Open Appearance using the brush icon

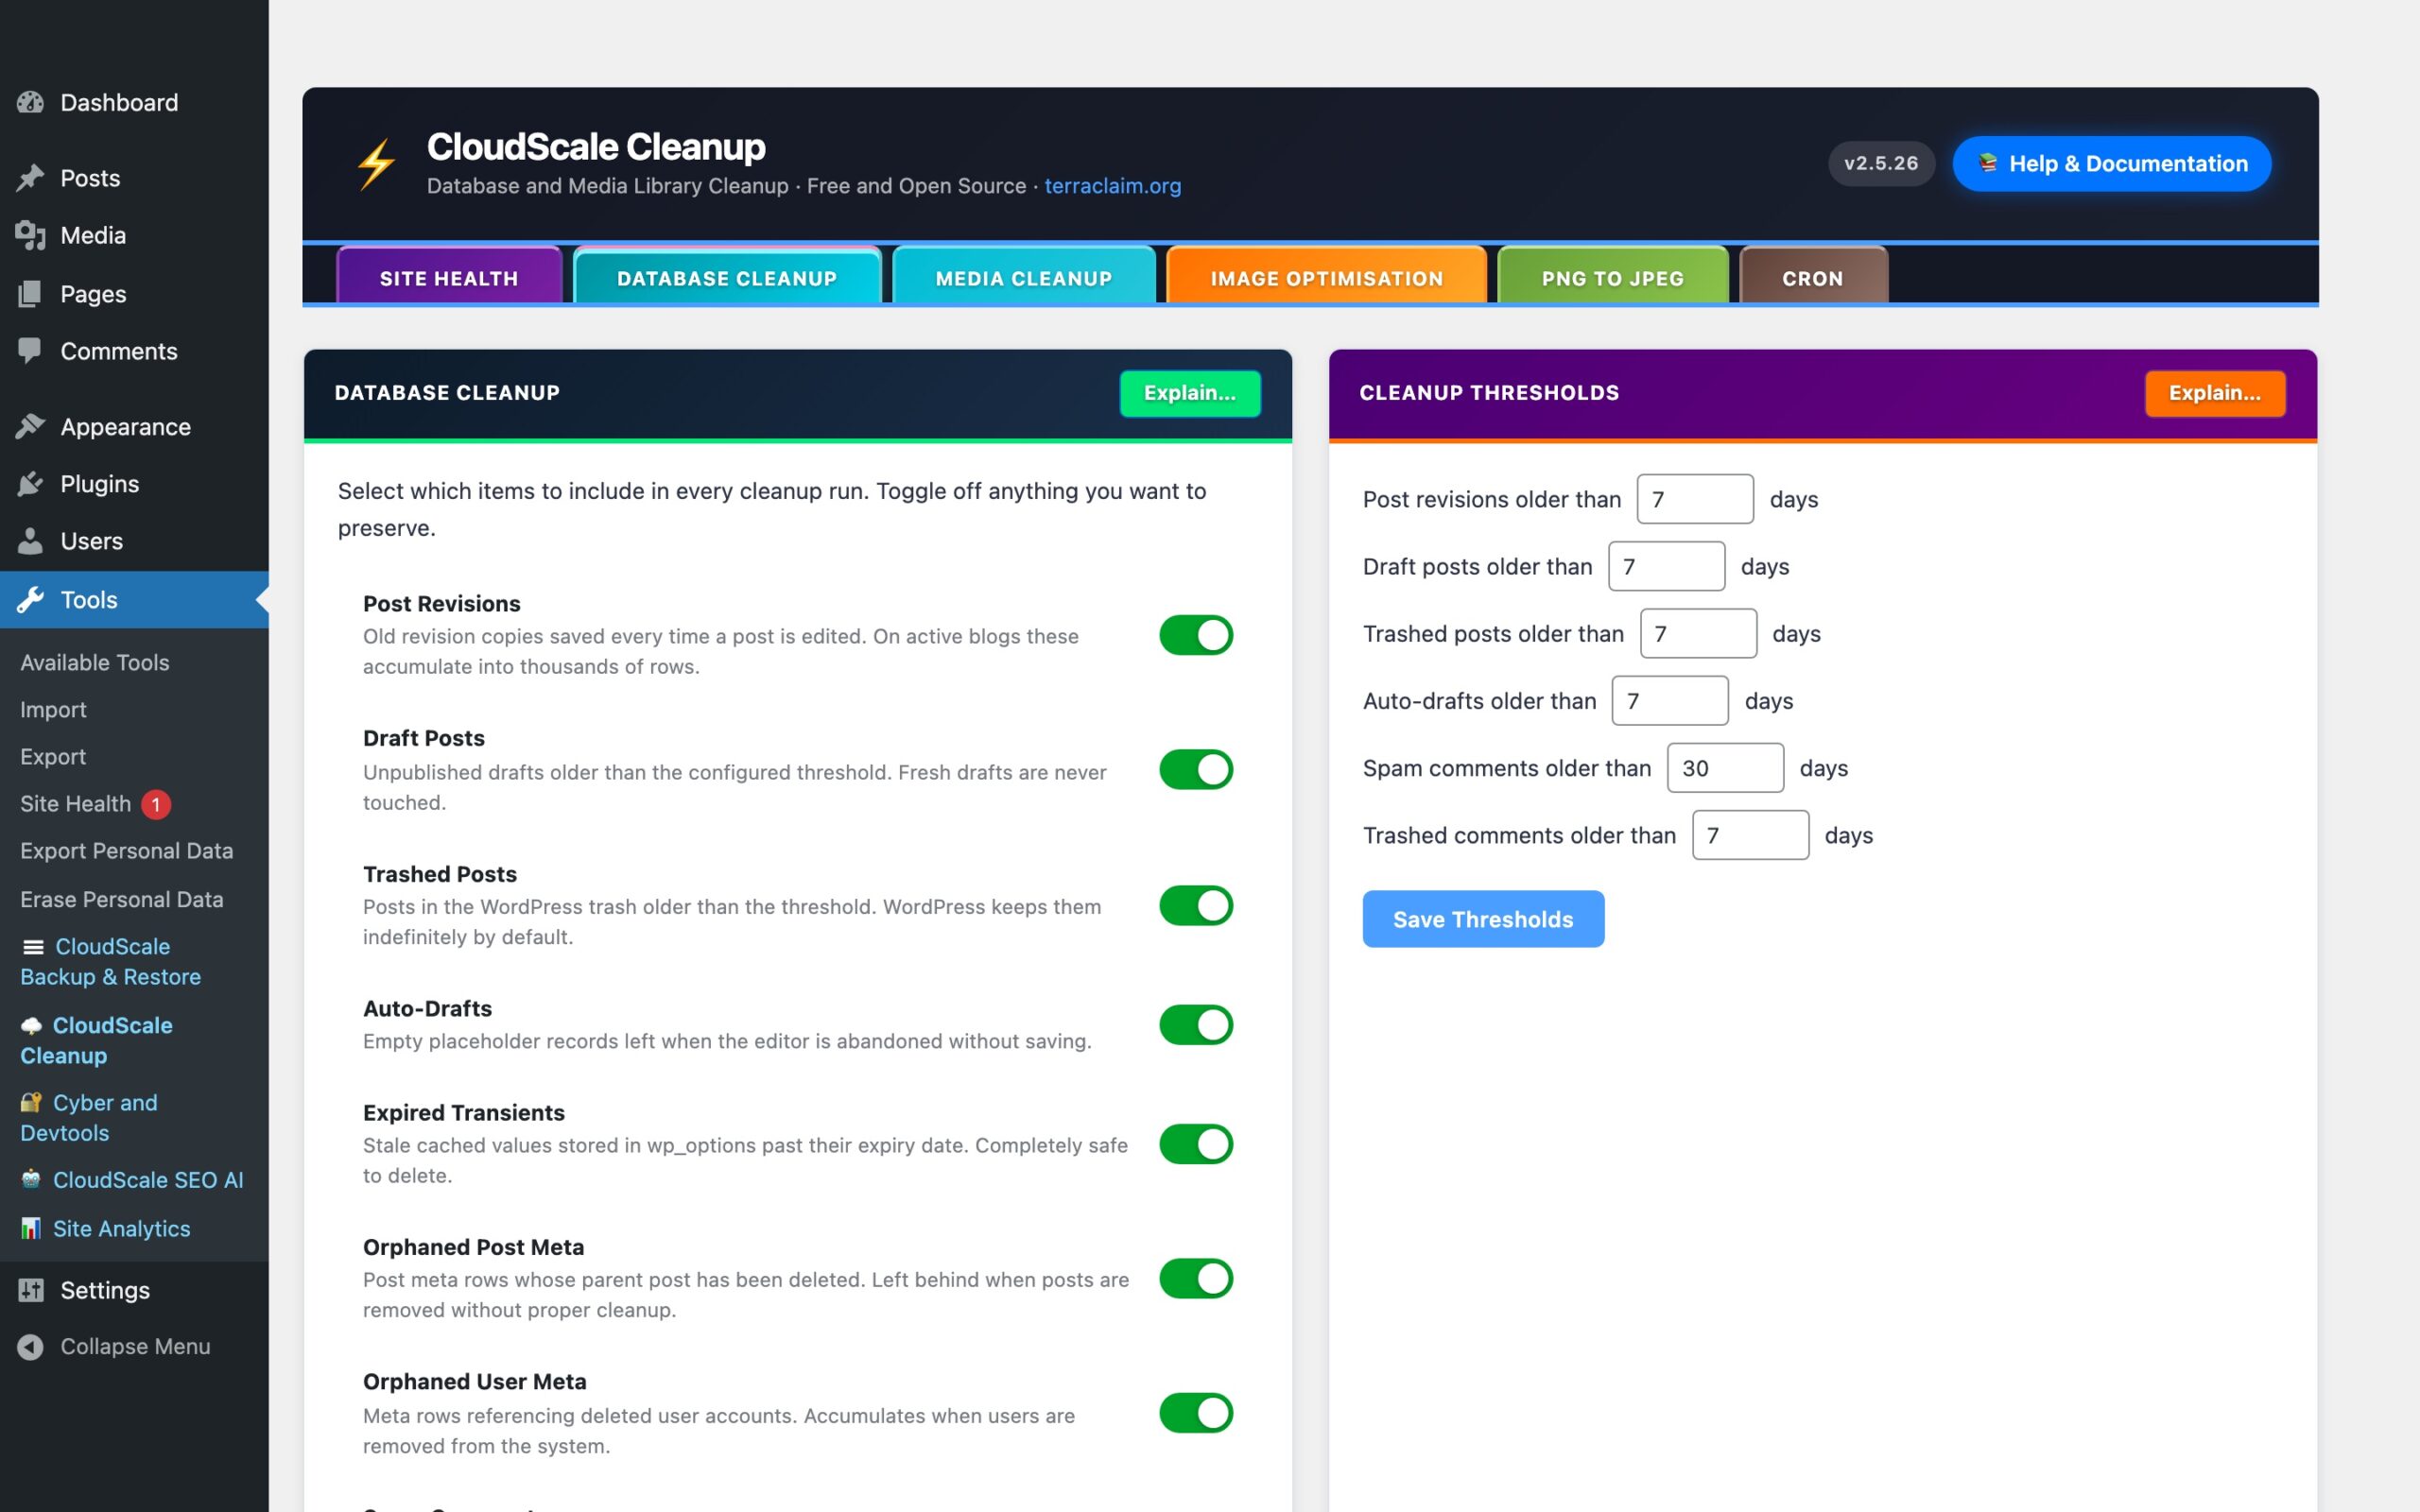click(31, 426)
